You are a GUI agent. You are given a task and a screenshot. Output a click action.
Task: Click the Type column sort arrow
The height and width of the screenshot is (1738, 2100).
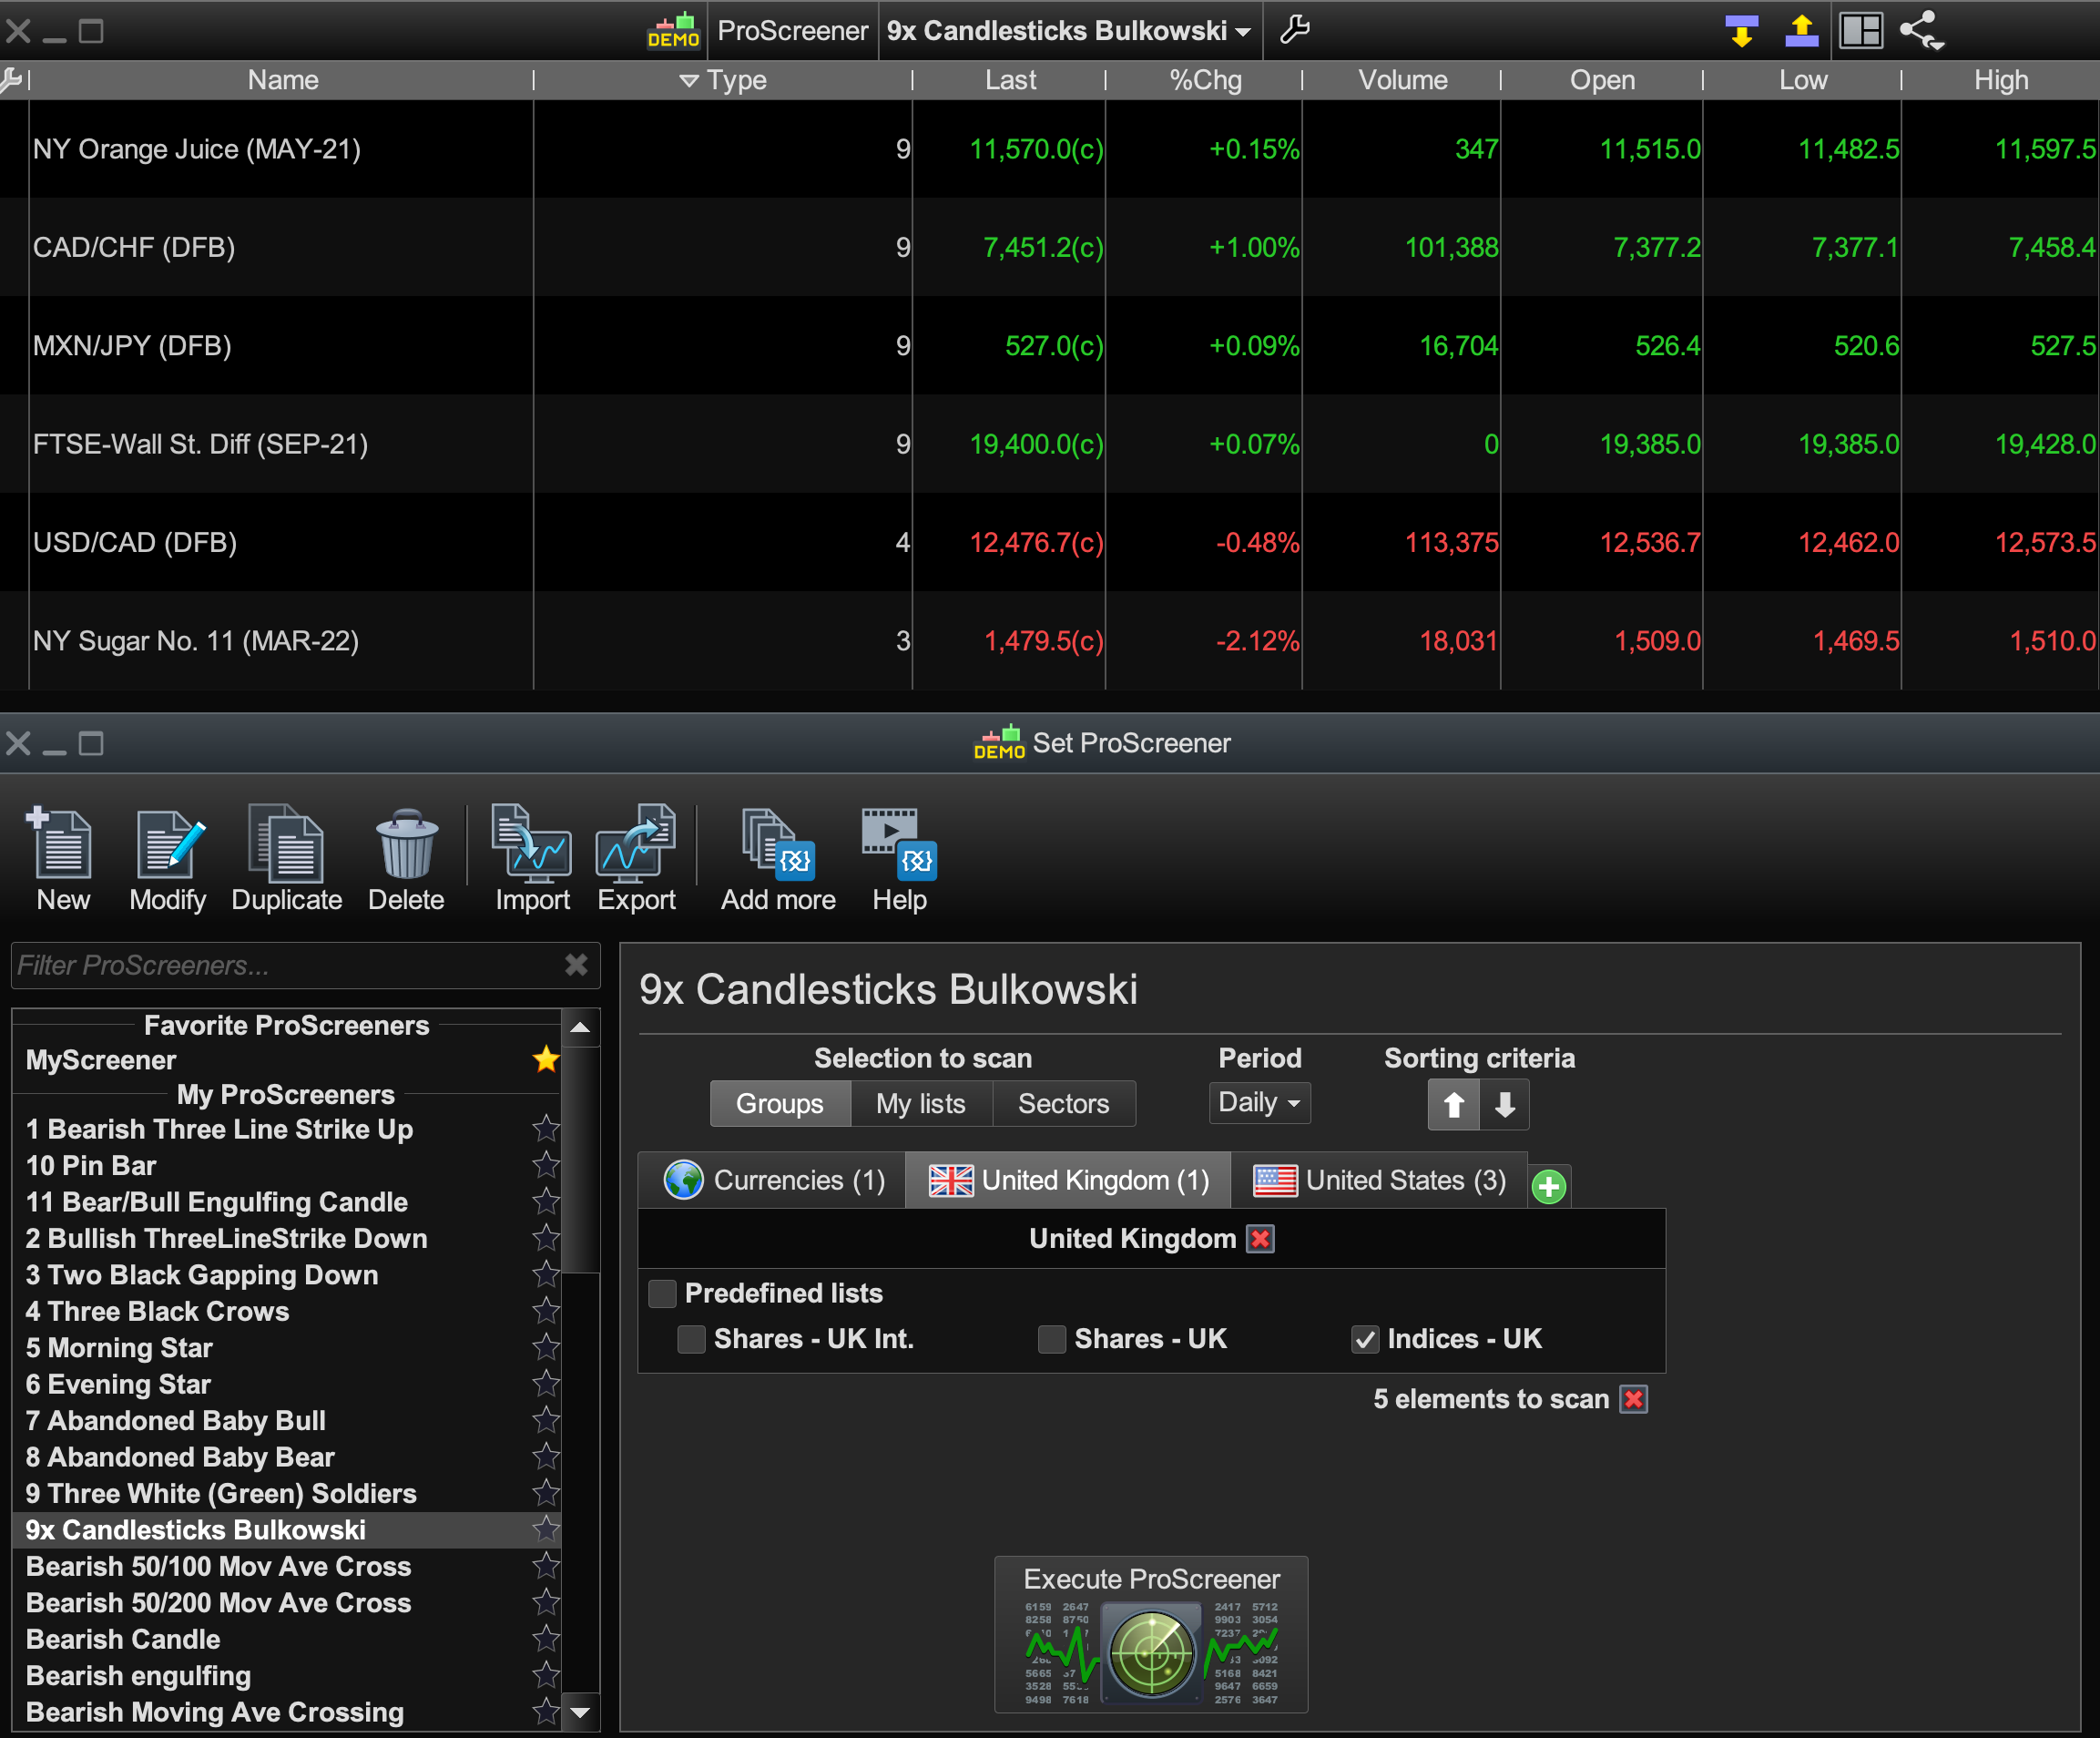[x=688, y=80]
